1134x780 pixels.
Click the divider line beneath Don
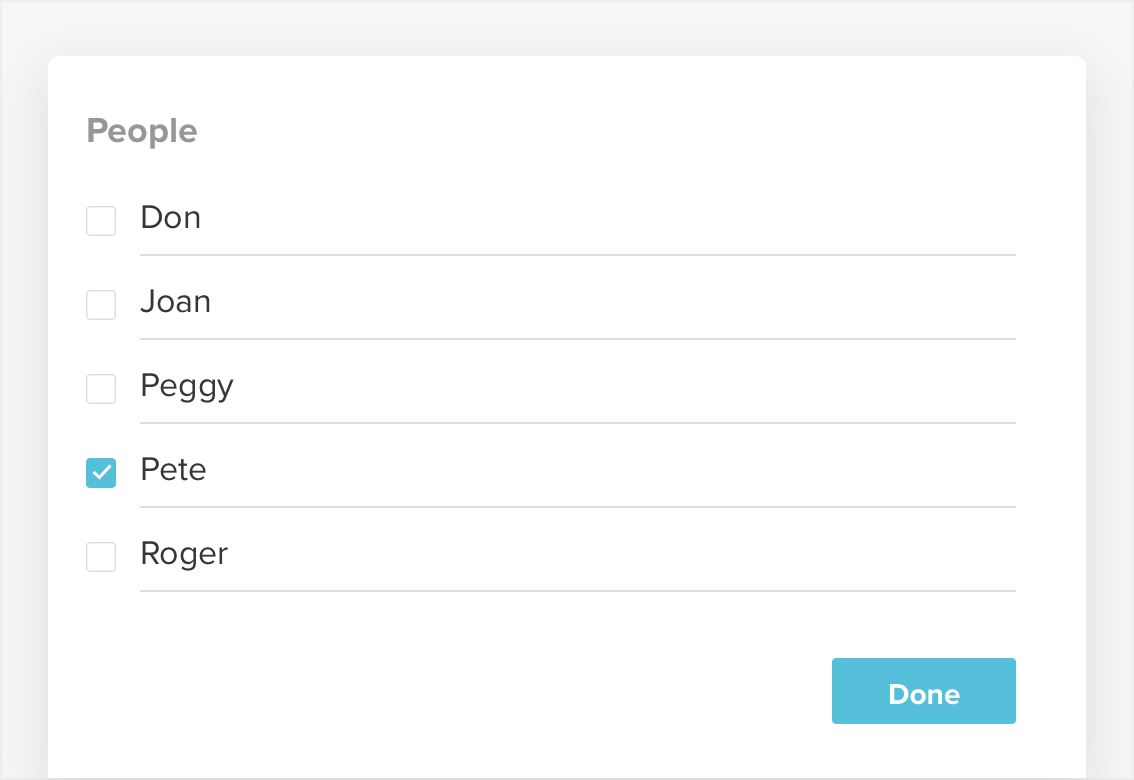tap(577, 255)
